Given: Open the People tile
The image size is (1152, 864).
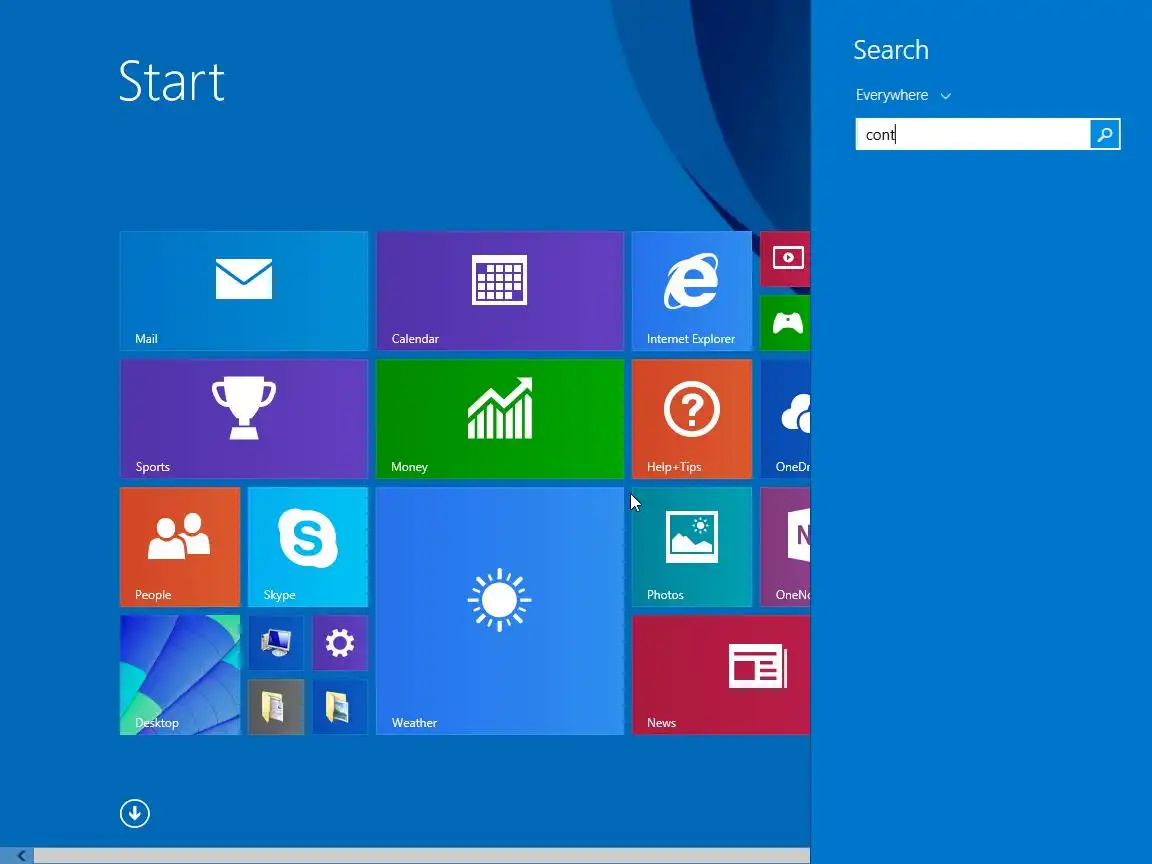Looking at the screenshot, I should [180, 547].
